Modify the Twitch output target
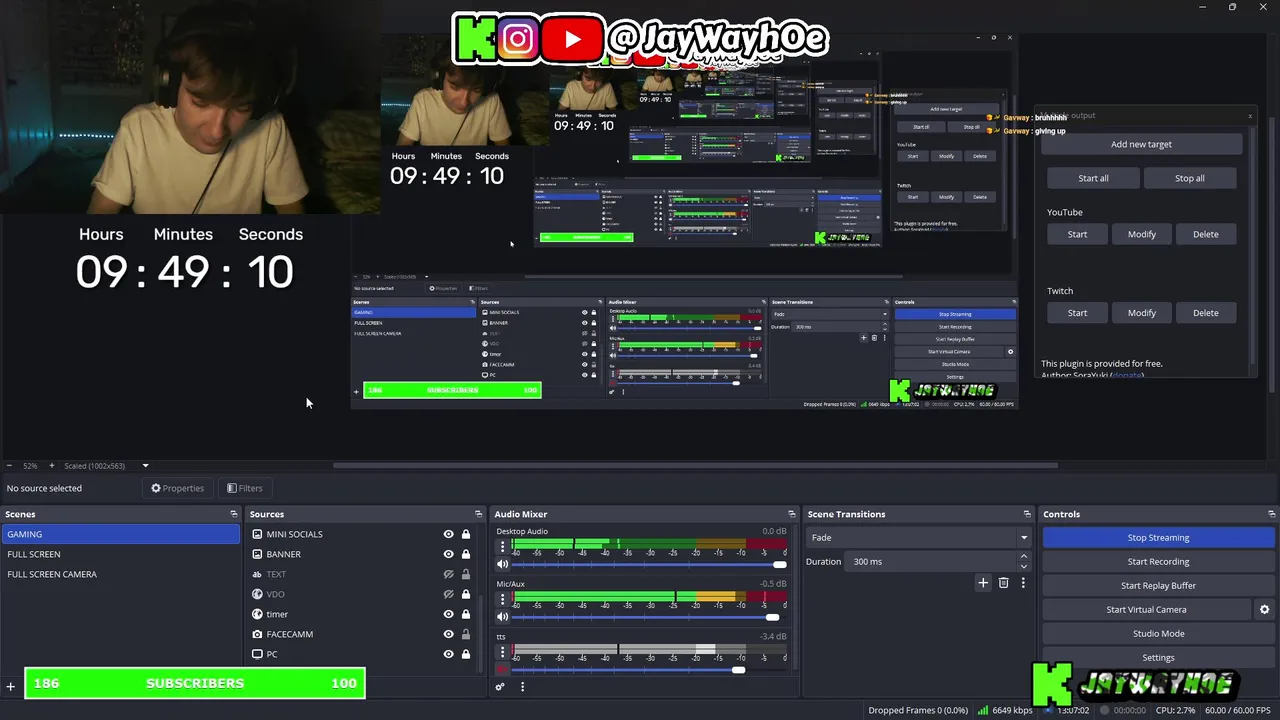Viewport: 1280px width, 720px height. [x=1141, y=313]
